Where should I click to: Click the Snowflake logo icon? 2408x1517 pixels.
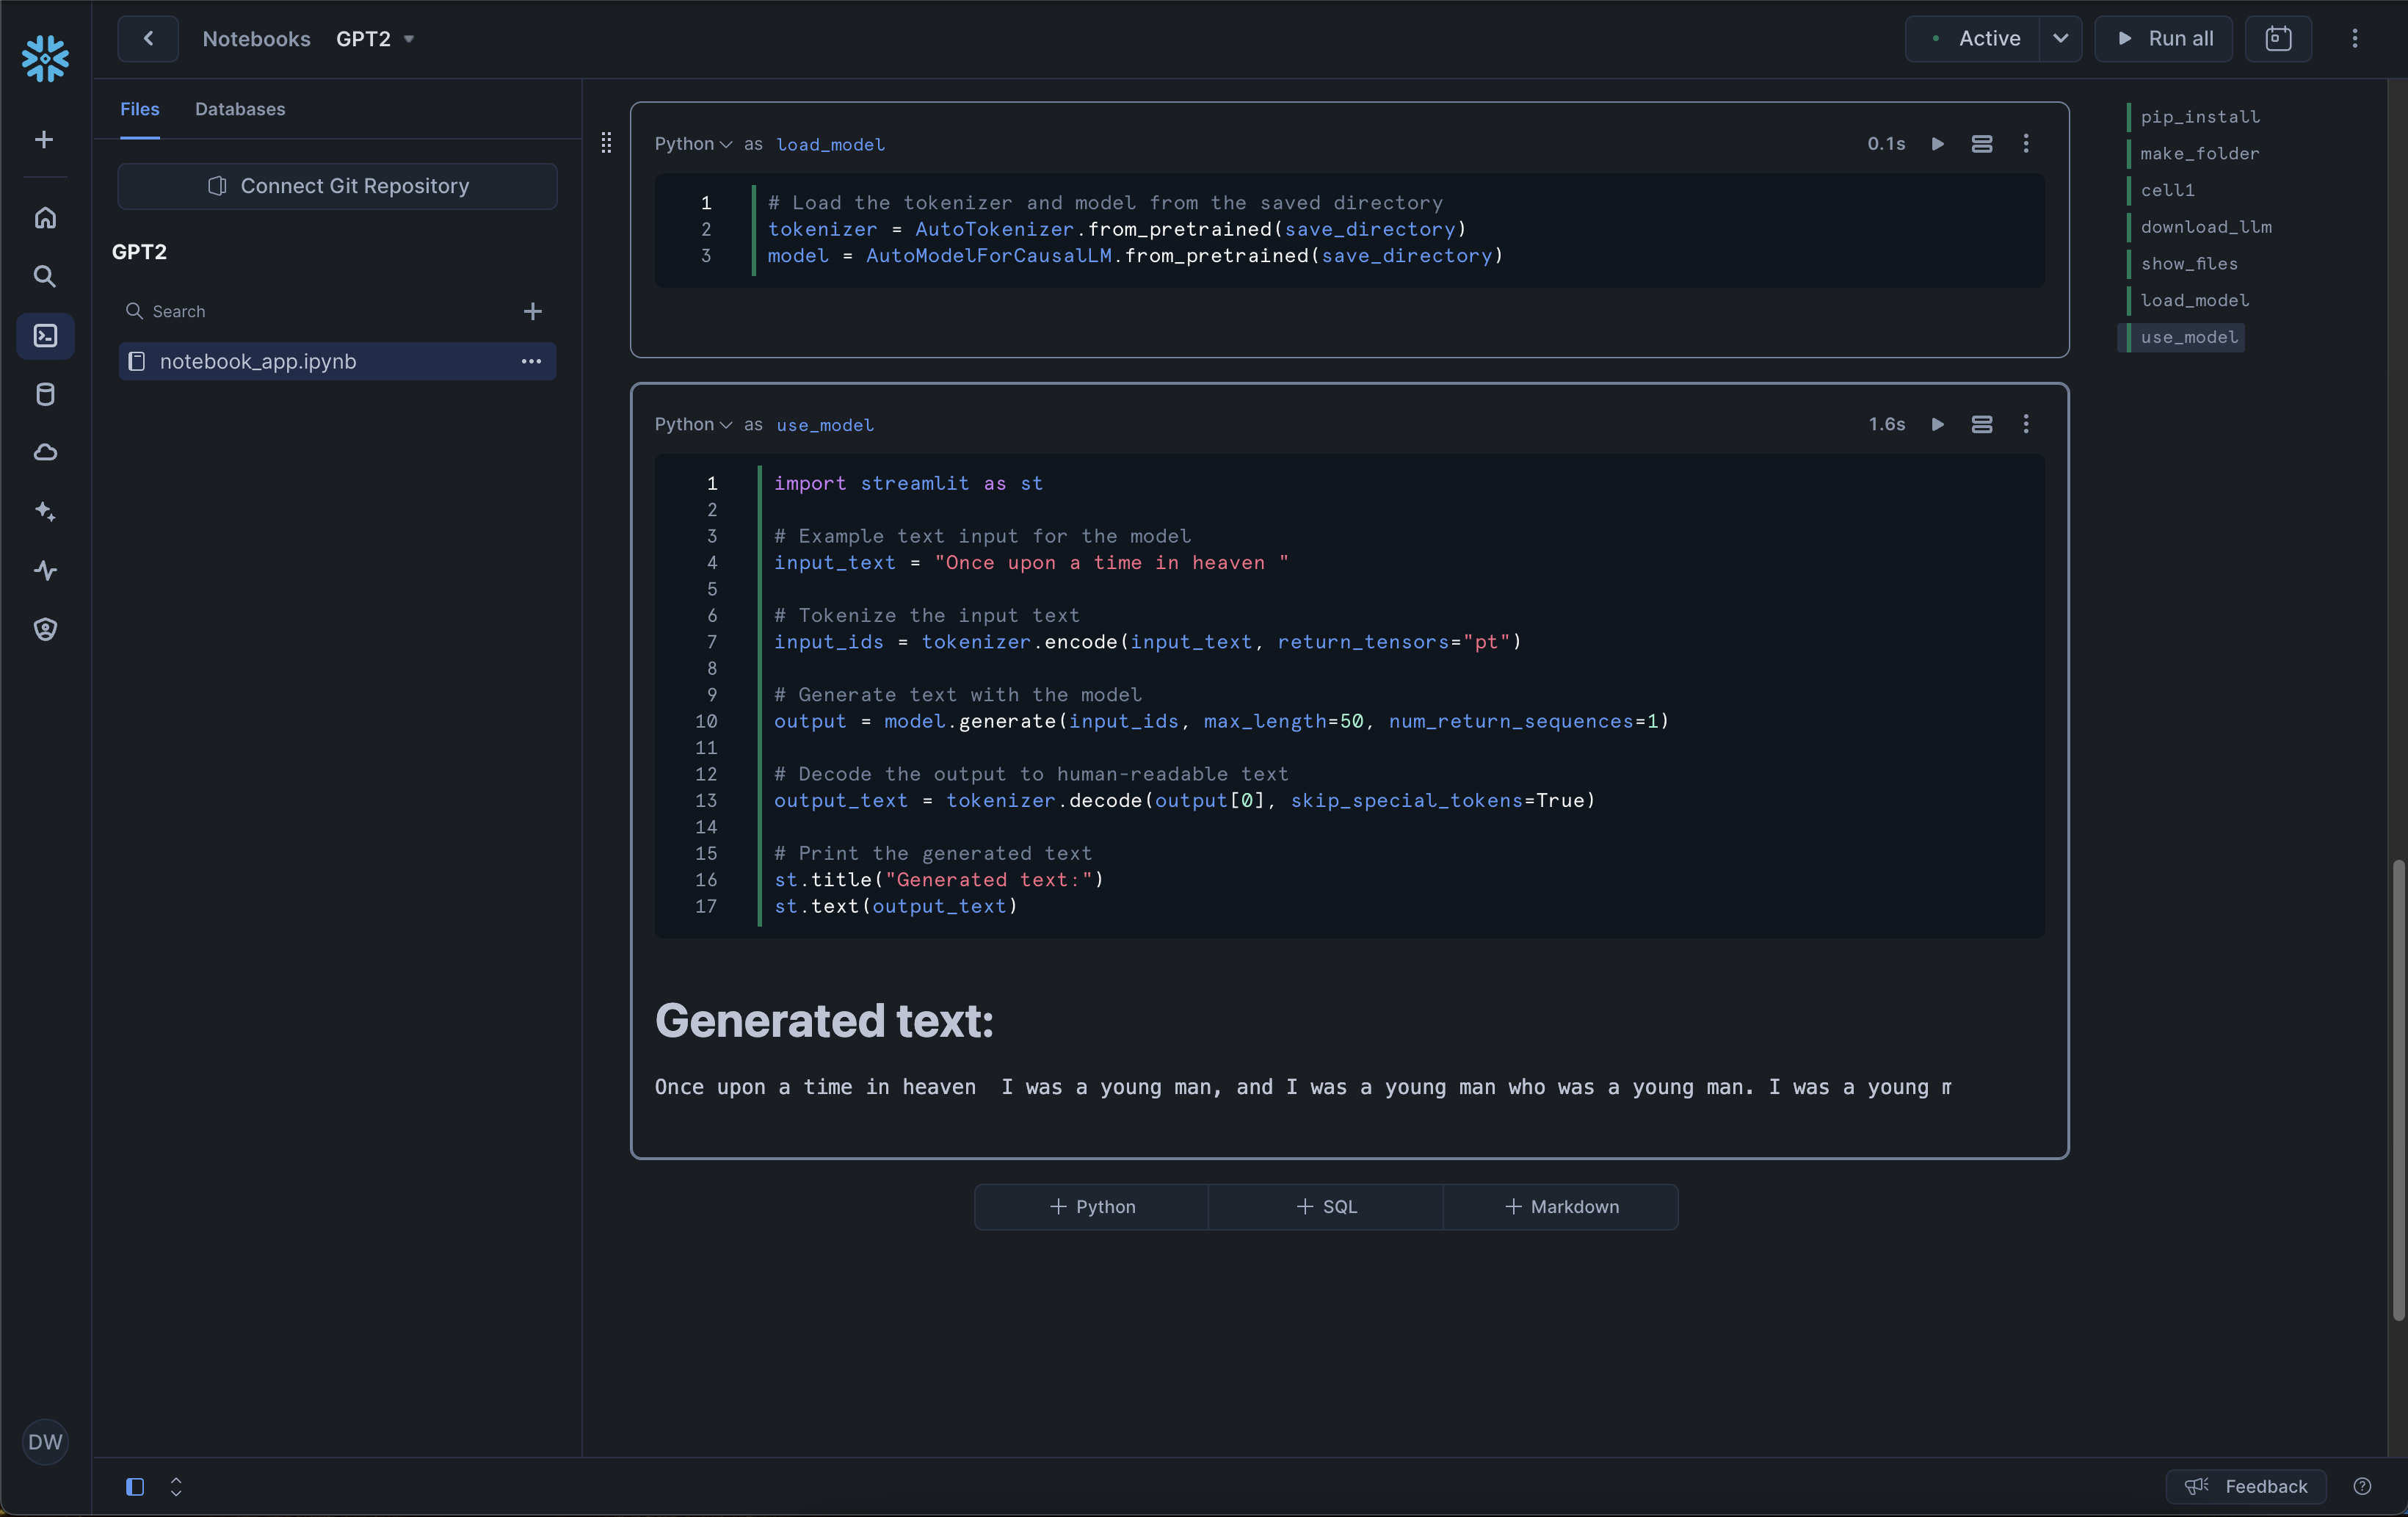(45, 59)
